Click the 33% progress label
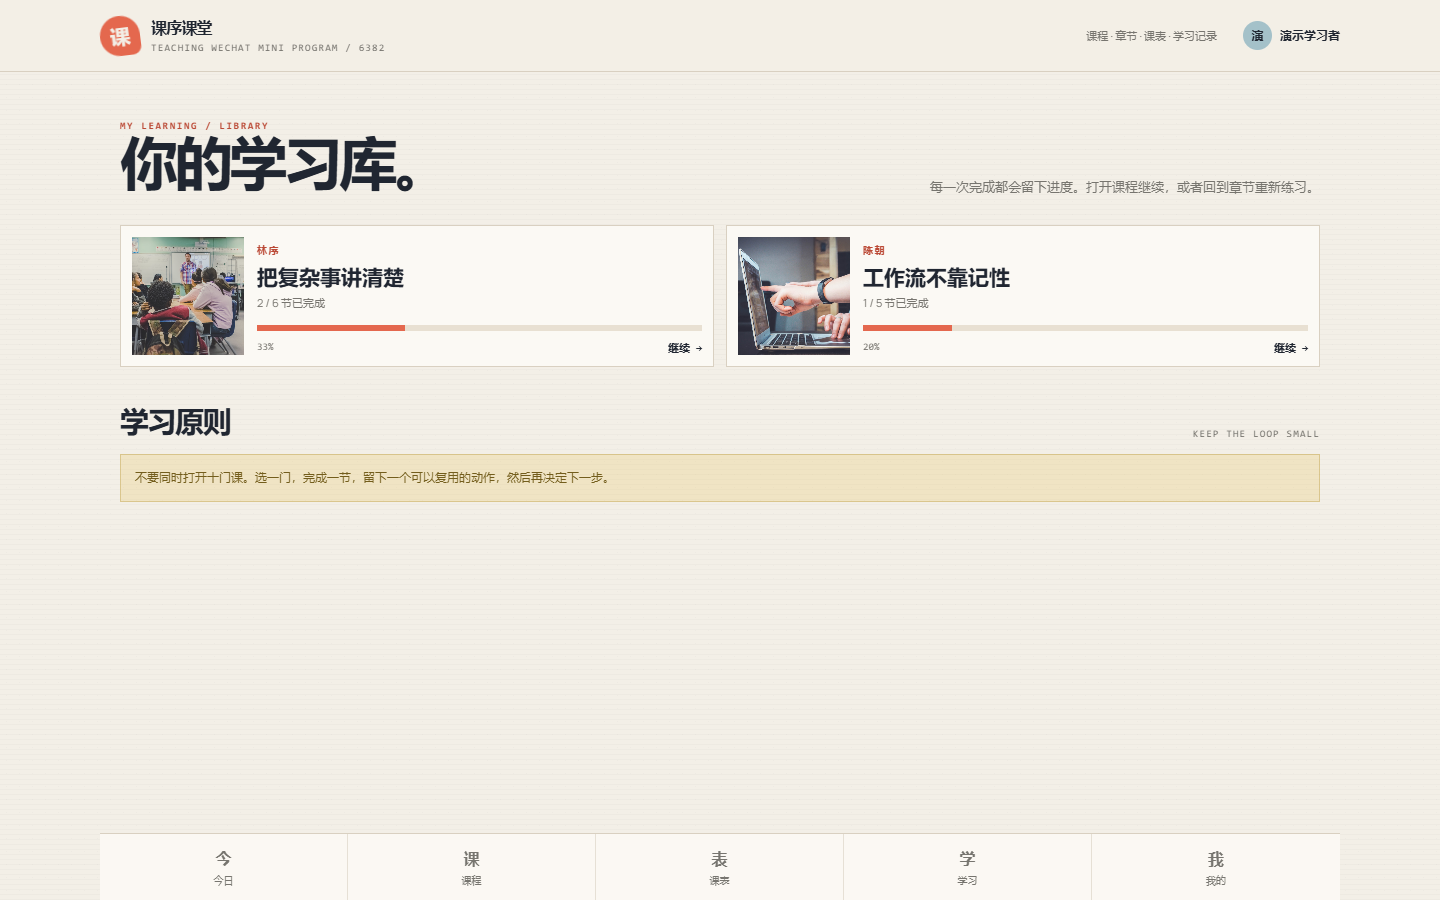1440x900 pixels. [x=265, y=347]
